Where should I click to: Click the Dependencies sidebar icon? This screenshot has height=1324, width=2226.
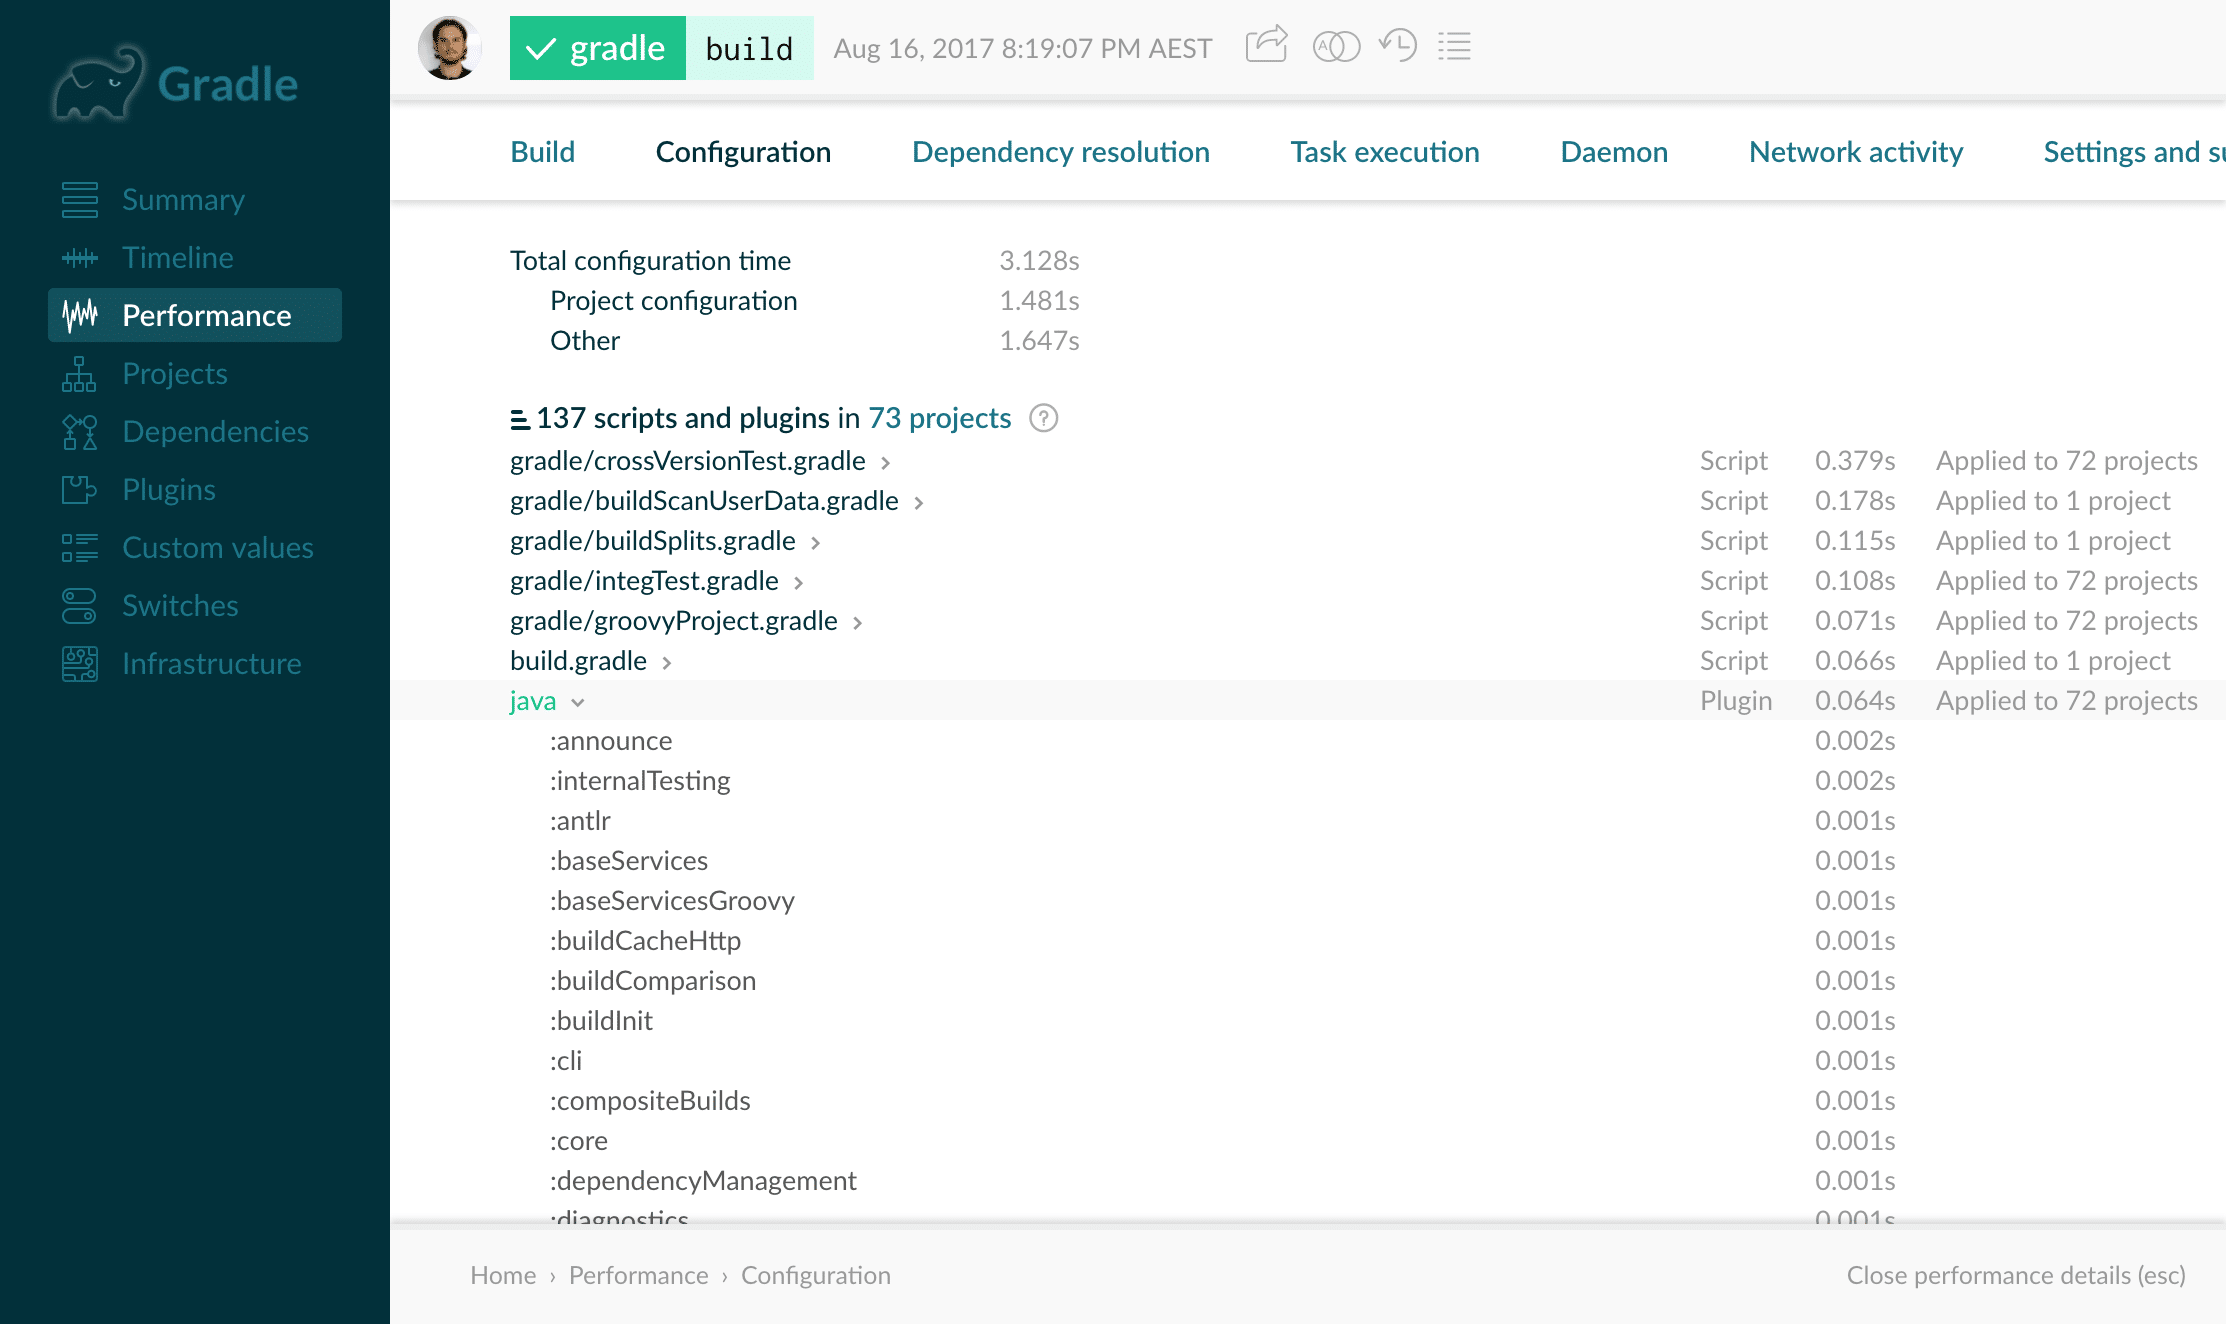(x=80, y=432)
